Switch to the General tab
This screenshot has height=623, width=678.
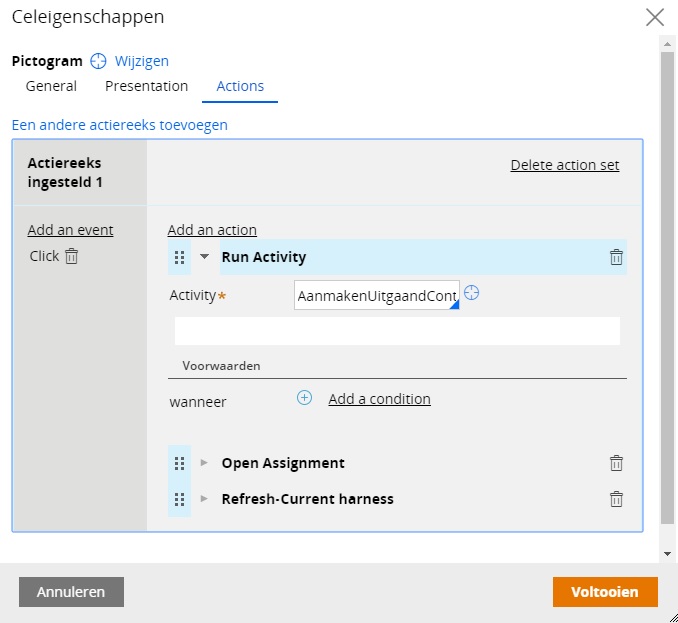[x=51, y=86]
